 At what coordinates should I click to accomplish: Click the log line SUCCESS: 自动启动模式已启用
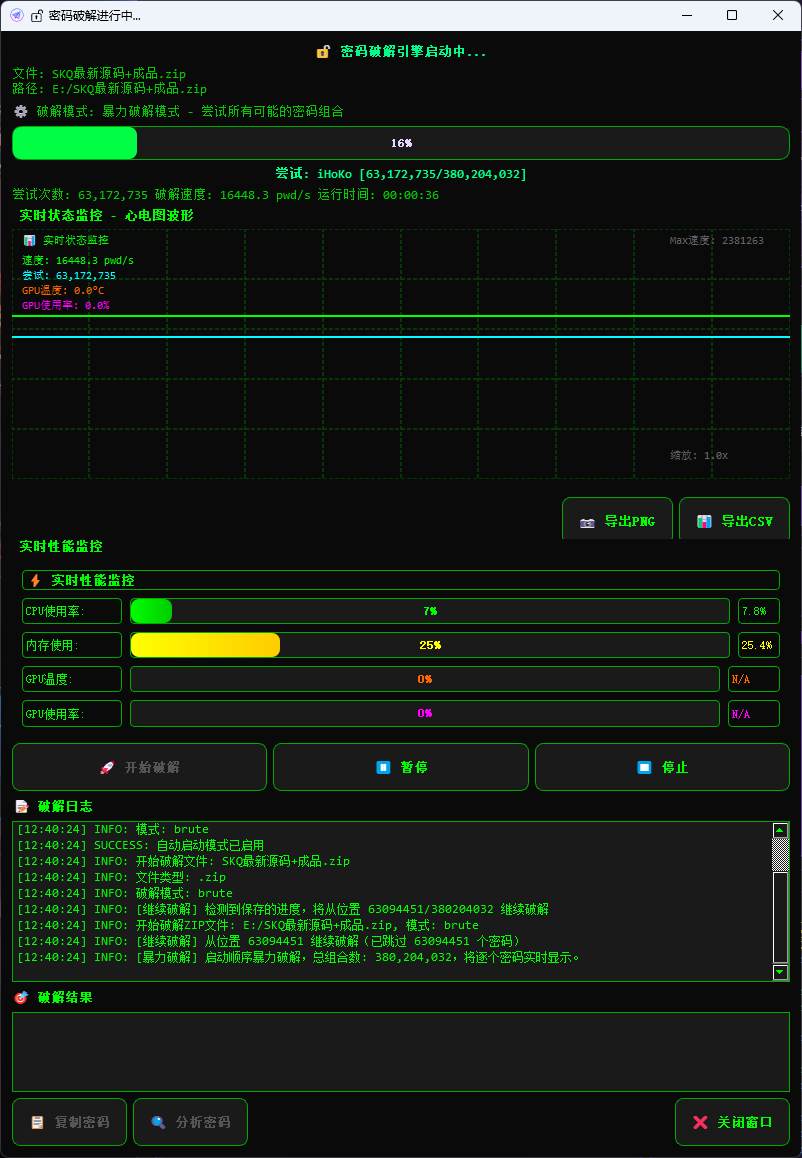[x=141, y=846]
